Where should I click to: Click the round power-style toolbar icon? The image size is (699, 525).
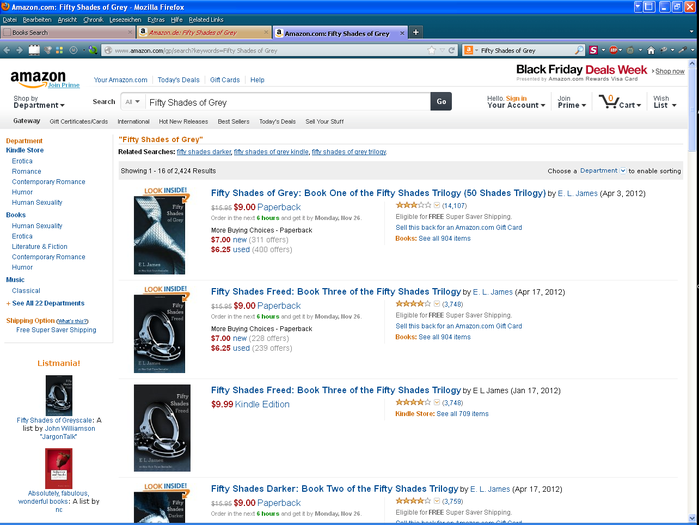(x=74, y=50)
